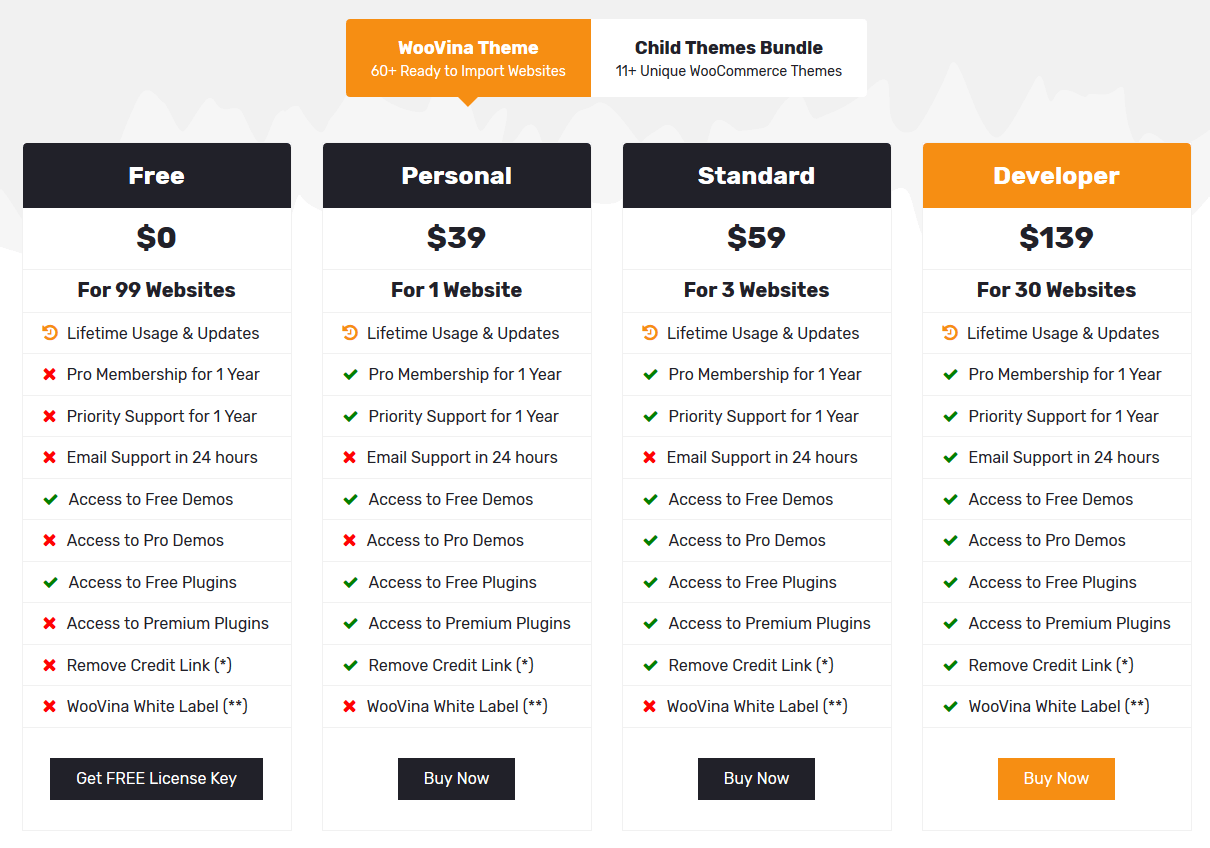
Task: Switch to the WooVina Theme tab
Action: coord(468,58)
